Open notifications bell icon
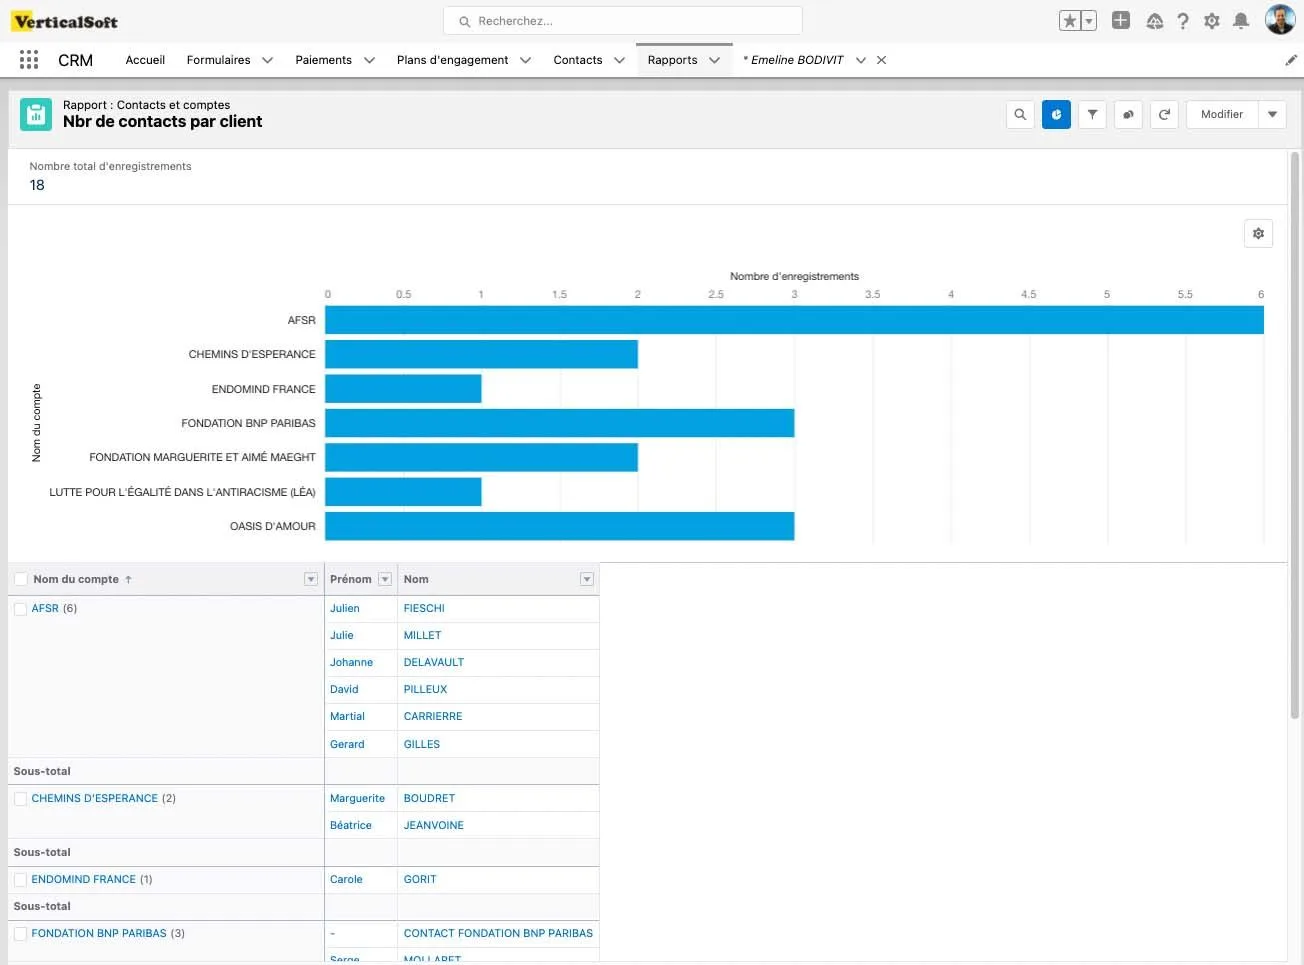Image resolution: width=1304 pixels, height=965 pixels. (x=1241, y=21)
